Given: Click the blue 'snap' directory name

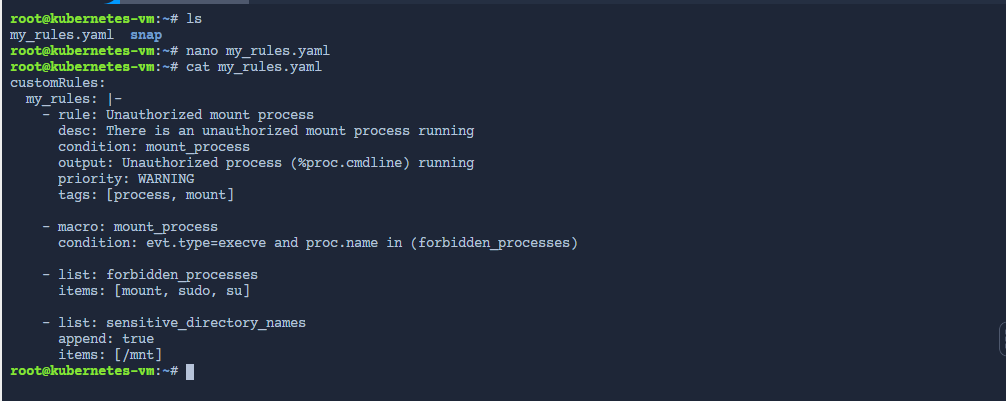Looking at the screenshot, I should (x=146, y=35).
